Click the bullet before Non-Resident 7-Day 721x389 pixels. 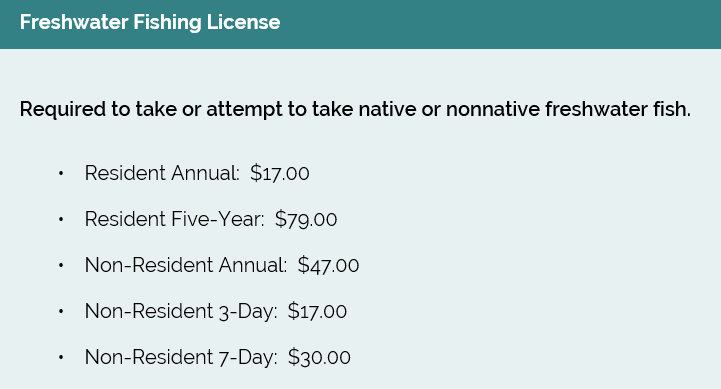(61, 357)
